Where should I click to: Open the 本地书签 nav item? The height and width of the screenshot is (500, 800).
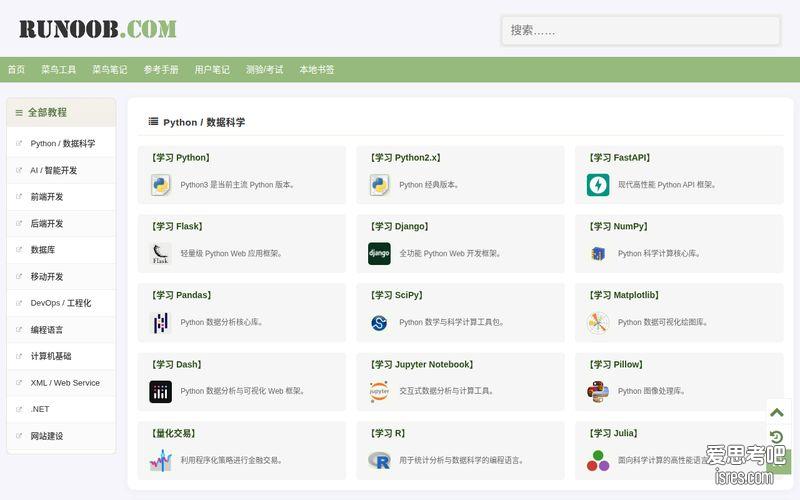(x=317, y=69)
